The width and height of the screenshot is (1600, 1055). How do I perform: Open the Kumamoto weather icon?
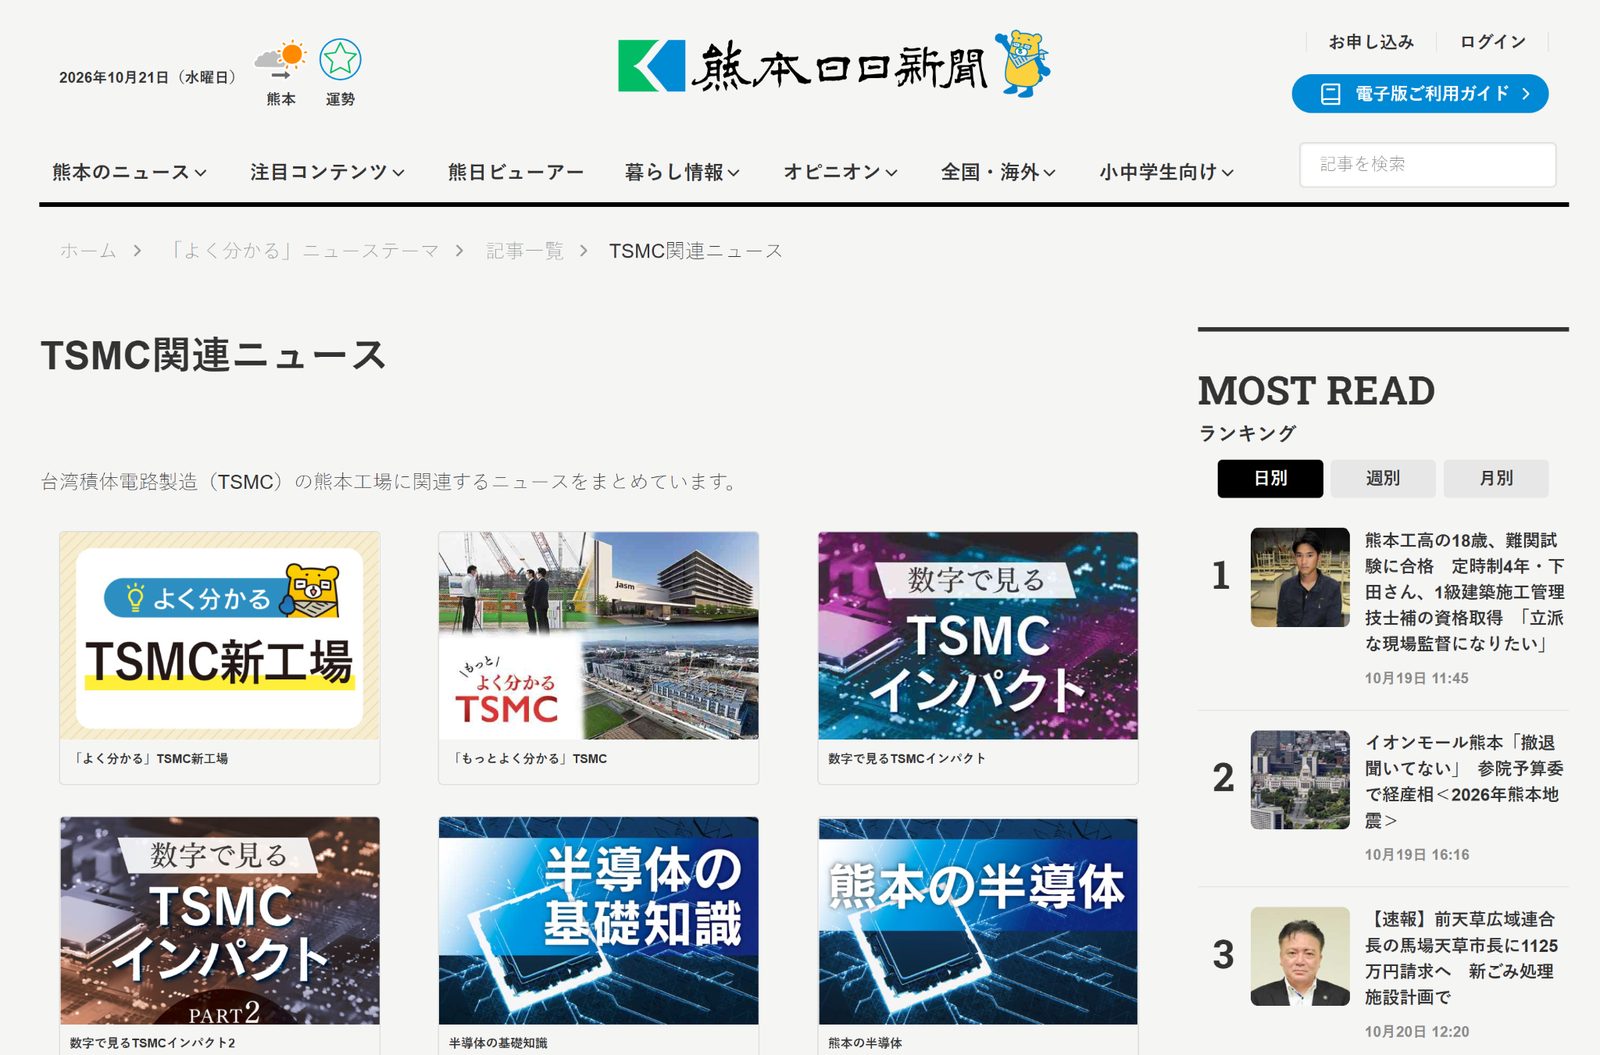(280, 61)
